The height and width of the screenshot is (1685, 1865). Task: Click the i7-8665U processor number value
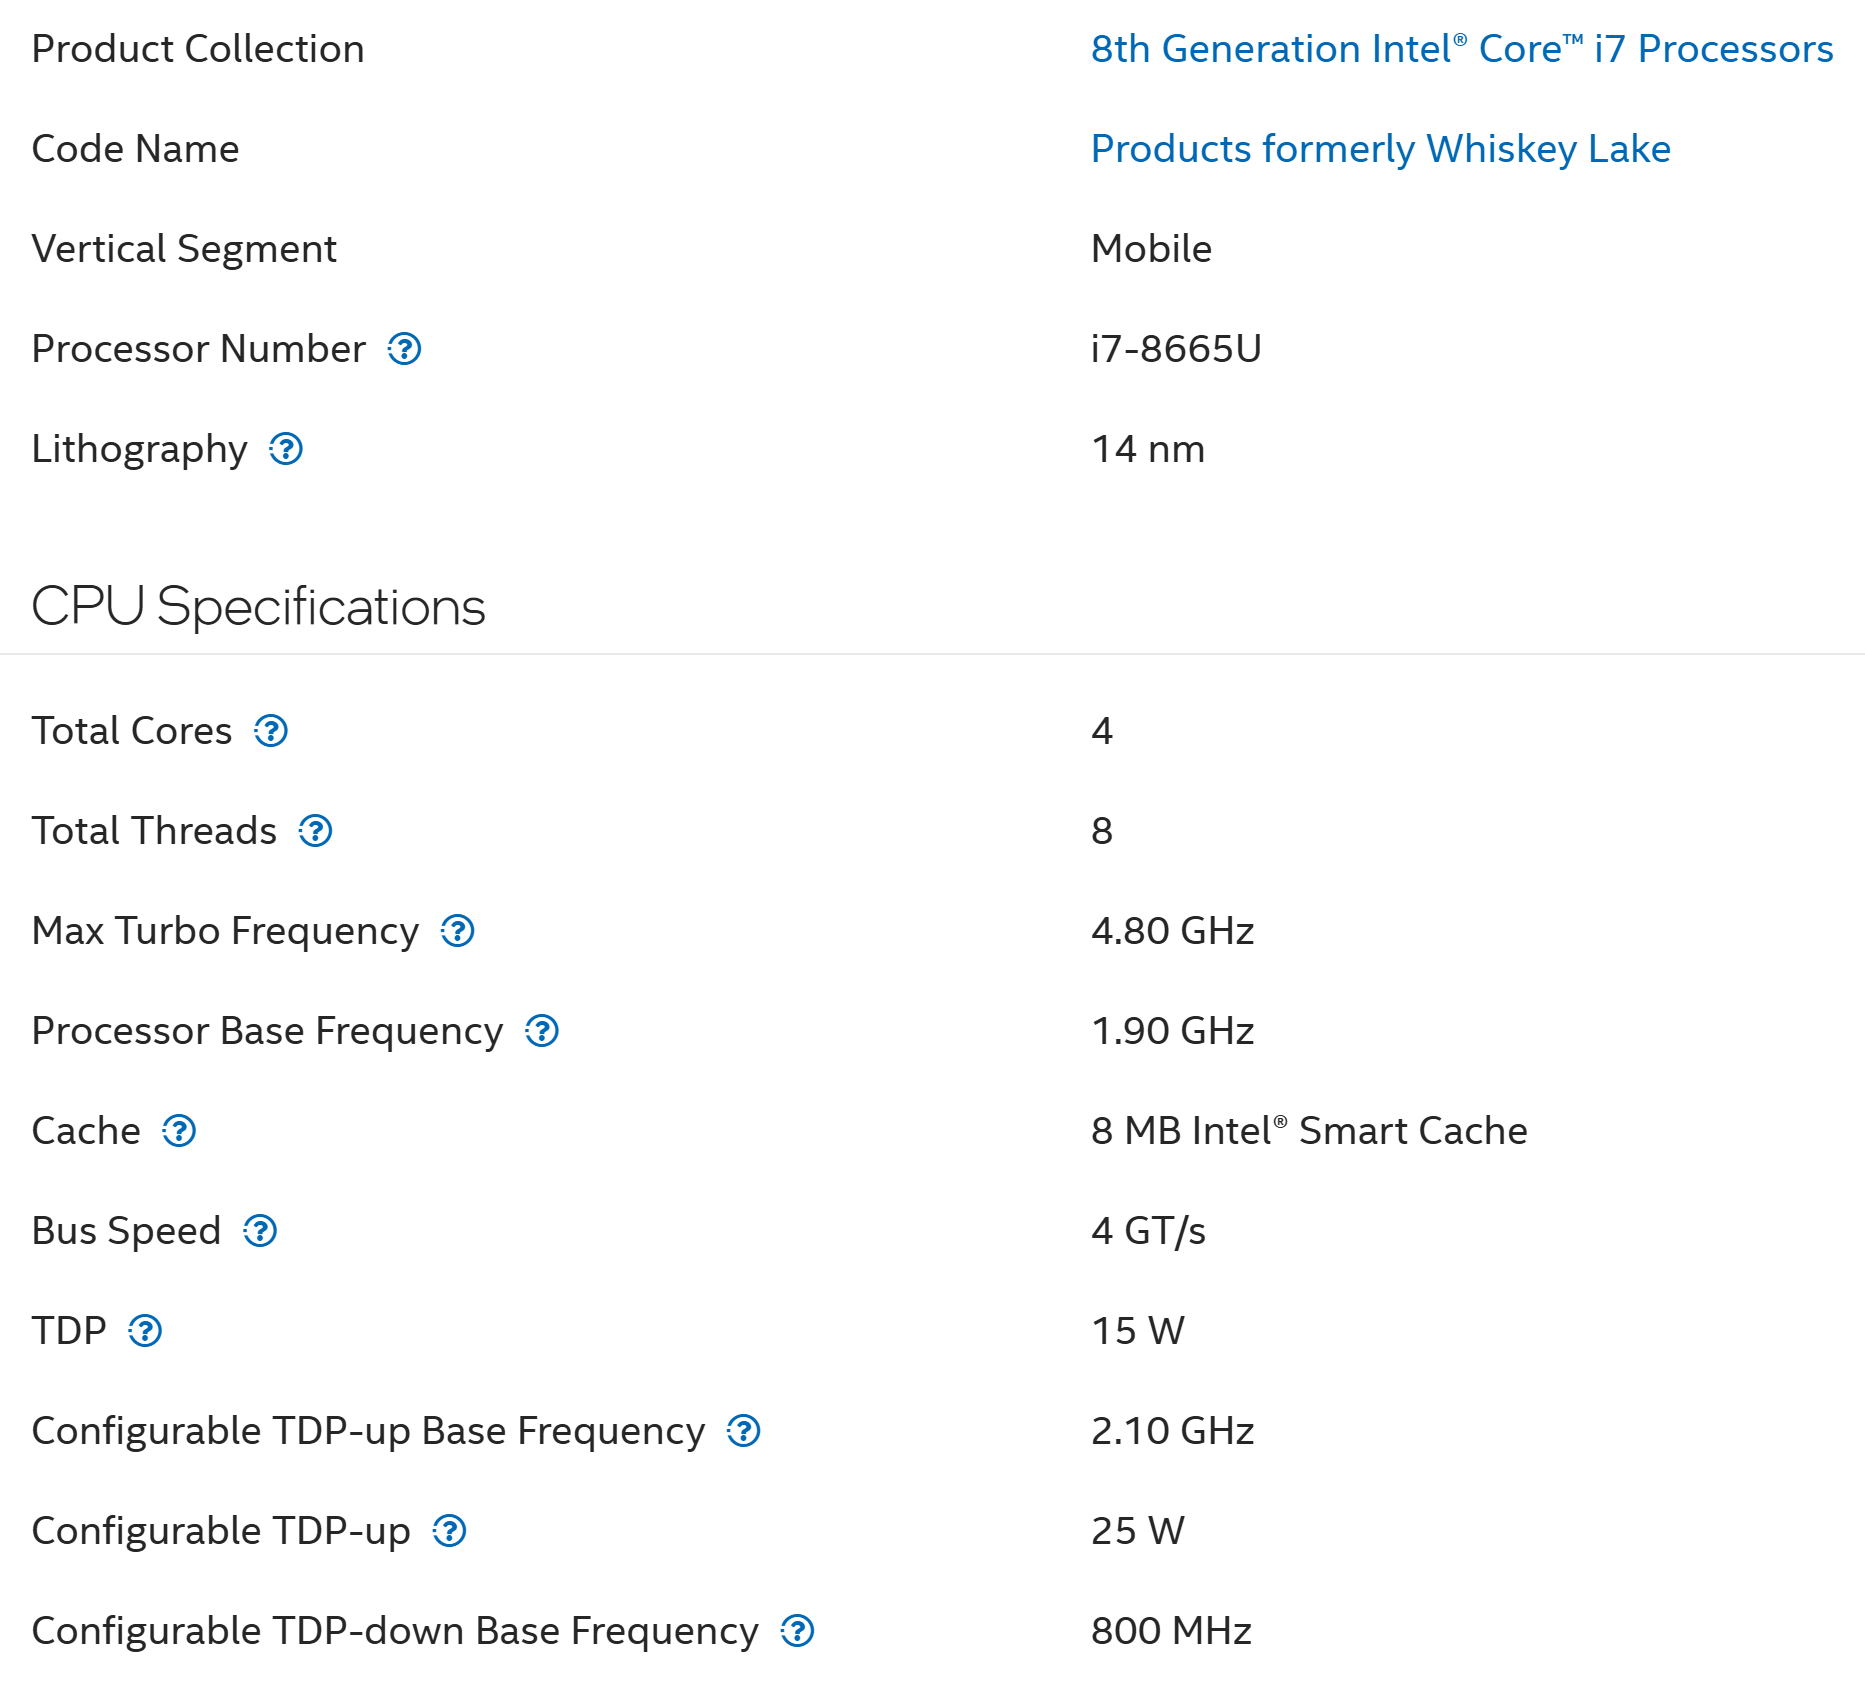coord(1176,349)
